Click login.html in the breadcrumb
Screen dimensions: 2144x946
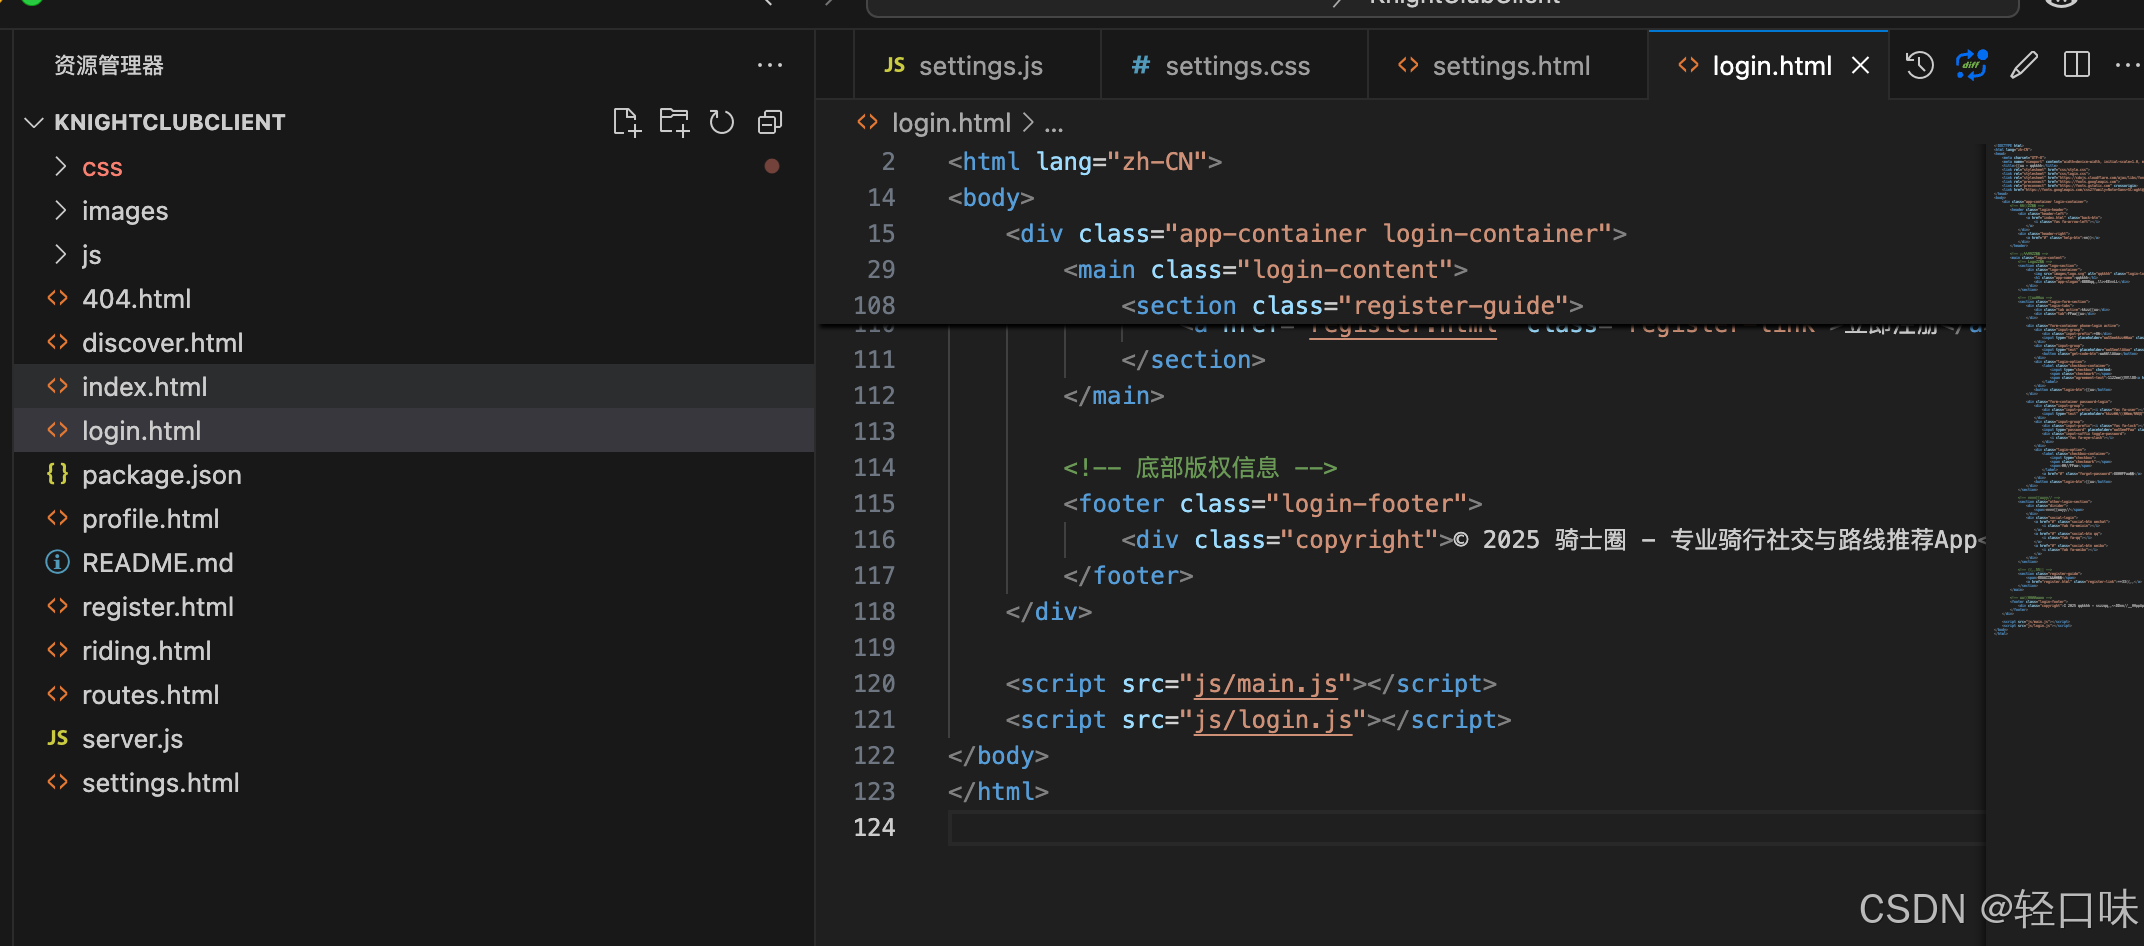950,123
